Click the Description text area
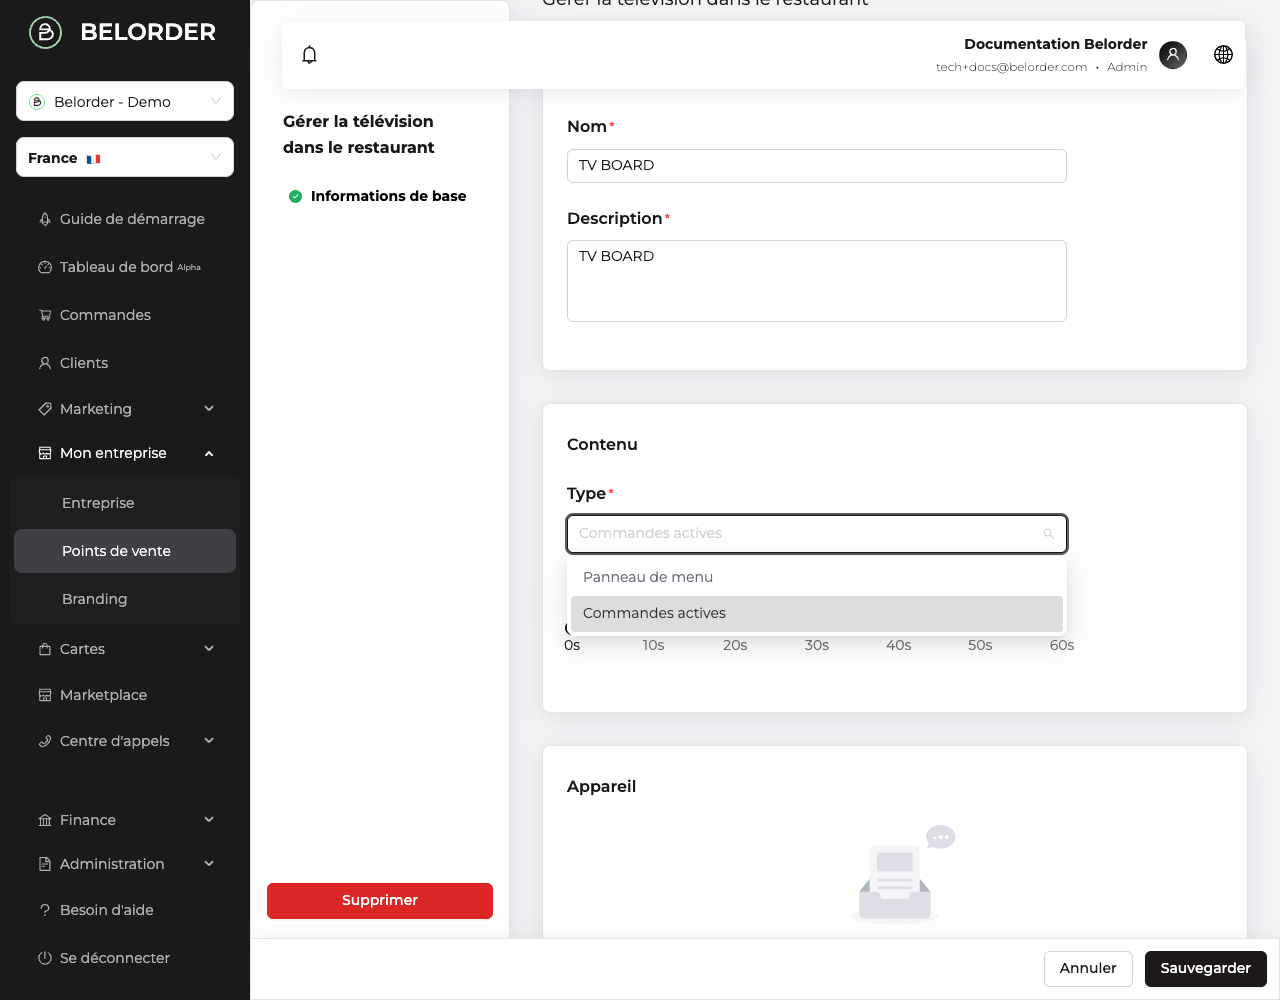 (x=817, y=281)
